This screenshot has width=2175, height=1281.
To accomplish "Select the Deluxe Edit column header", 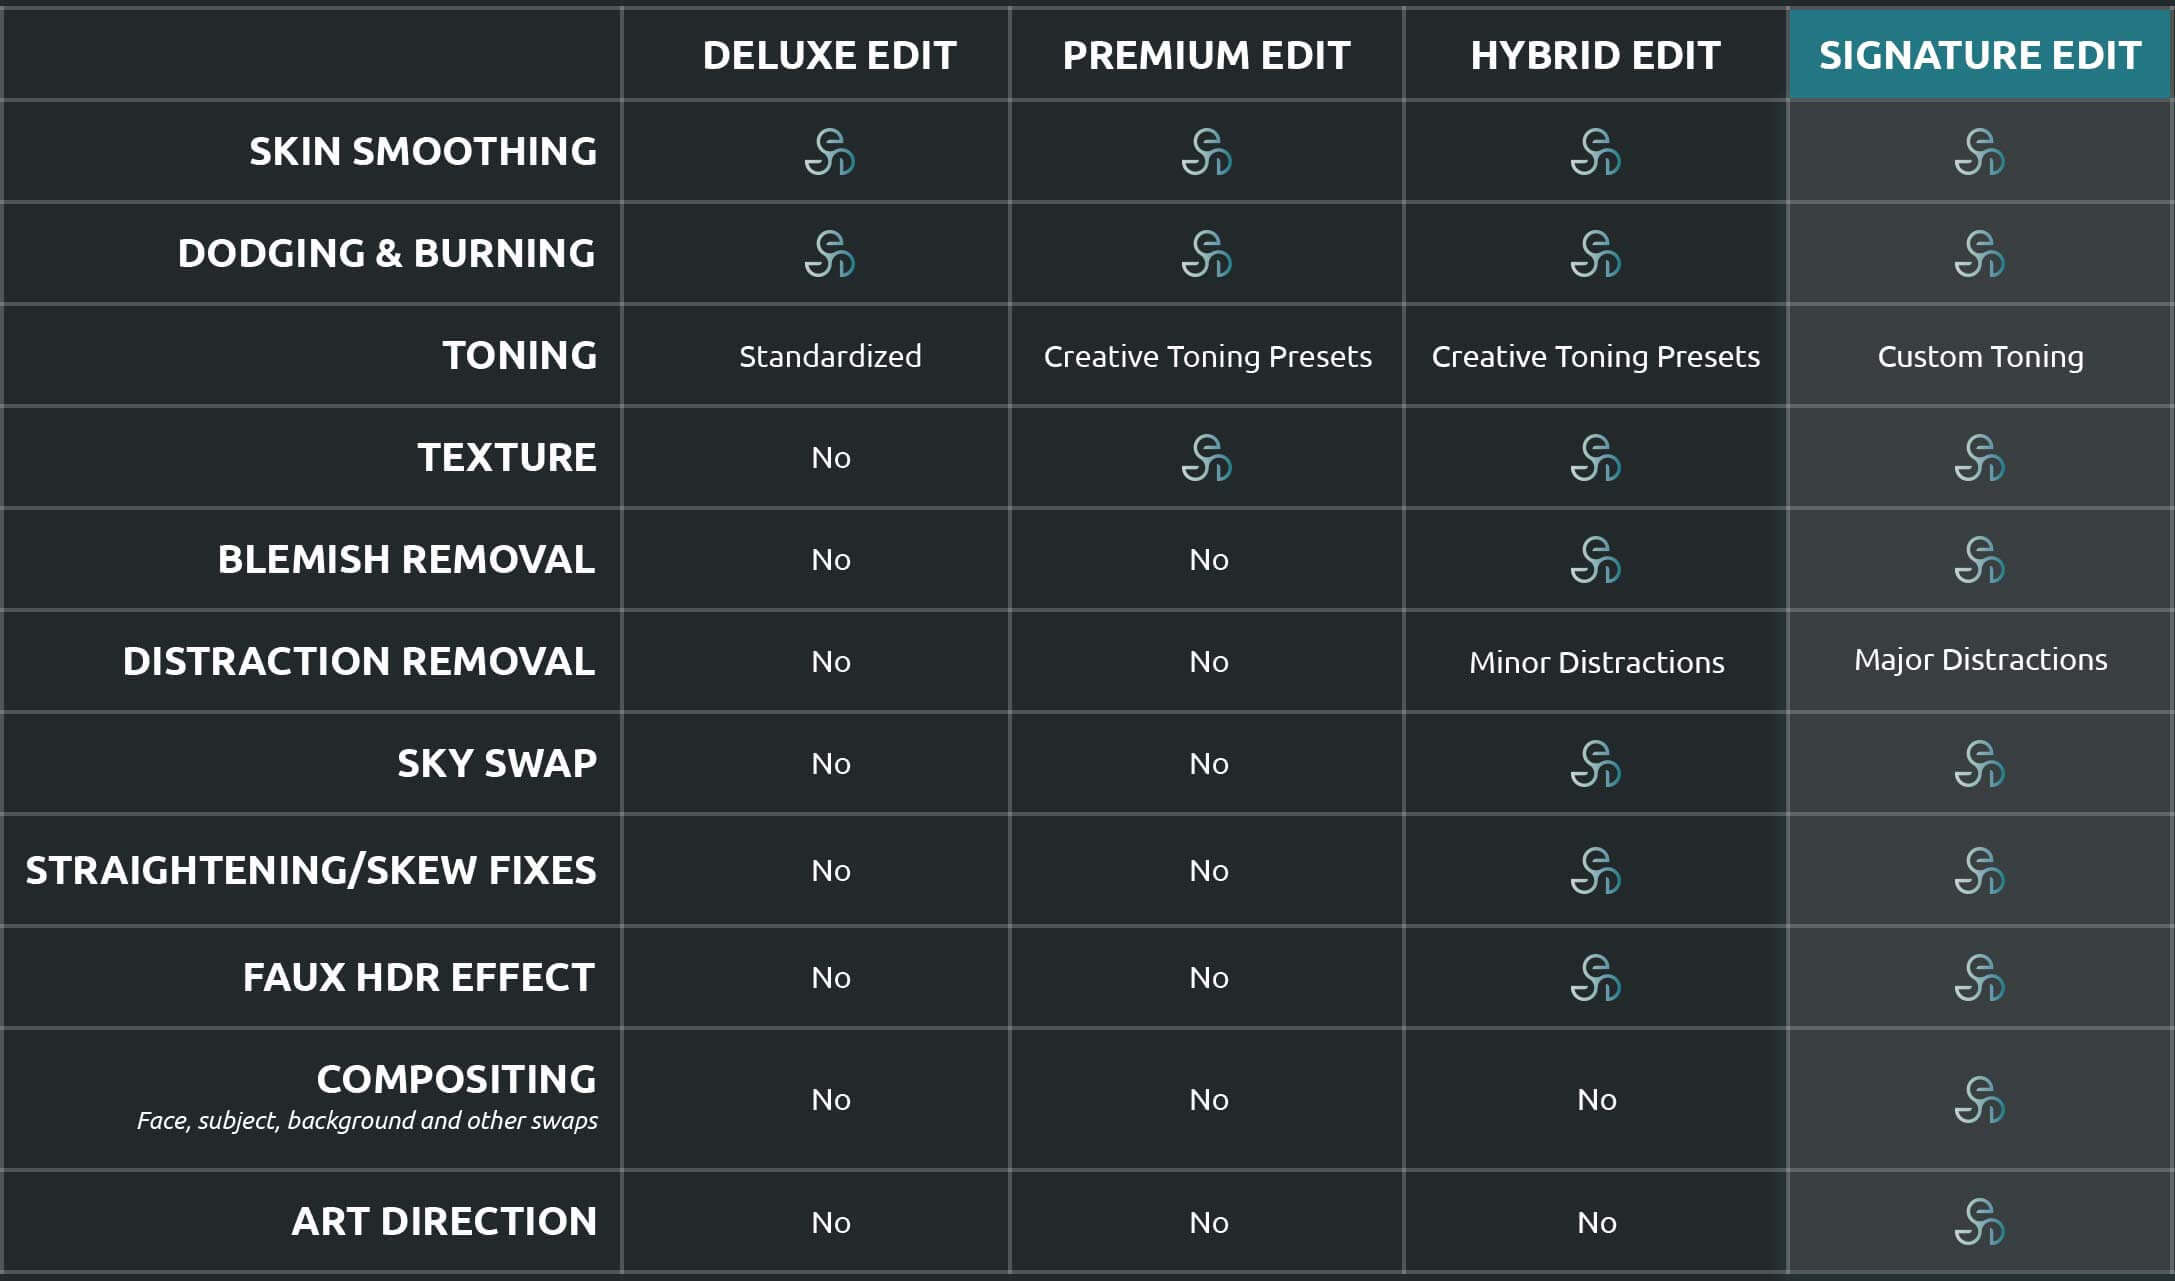I will coord(830,55).
